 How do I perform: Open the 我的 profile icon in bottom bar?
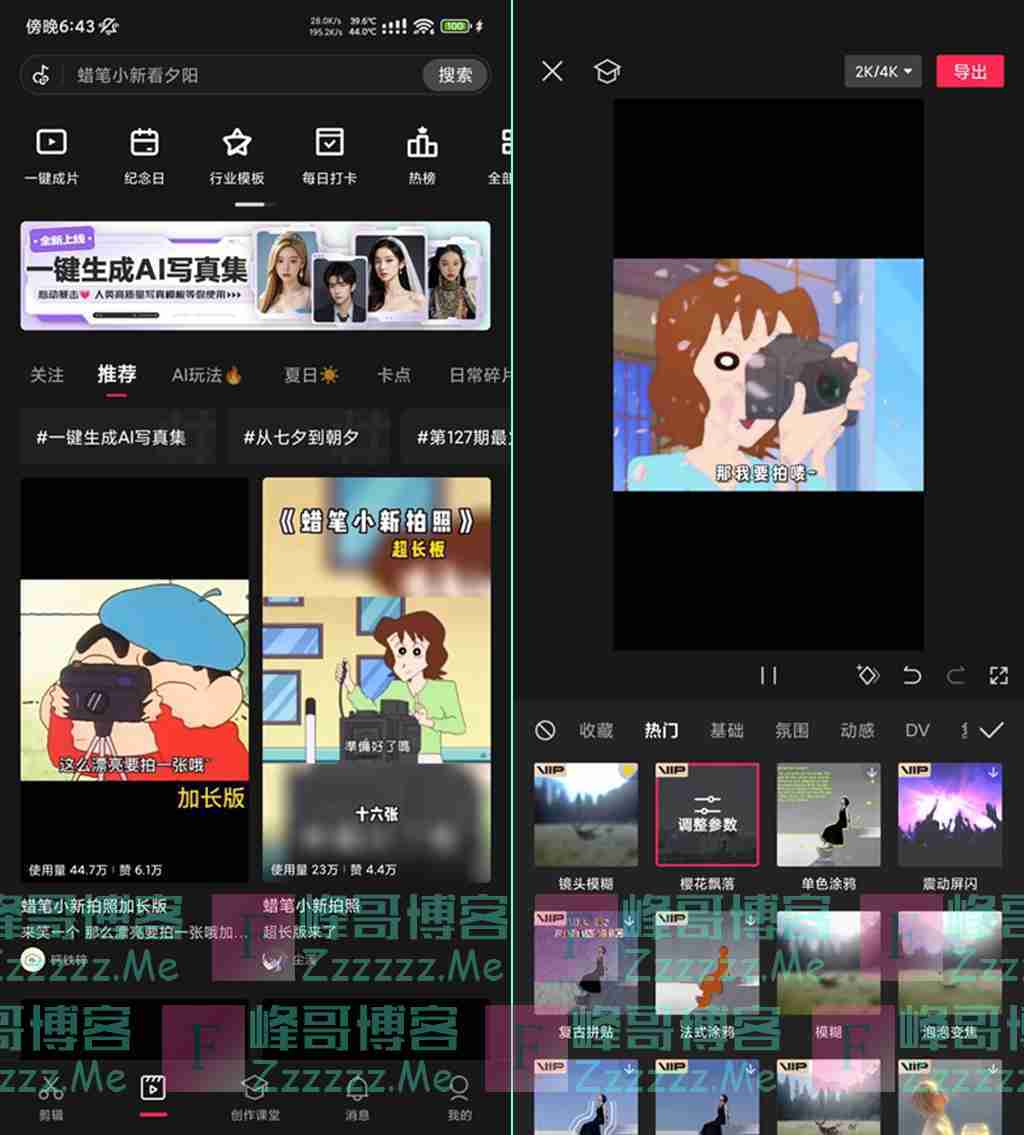pyautogui.click(x=460, y=1097)
